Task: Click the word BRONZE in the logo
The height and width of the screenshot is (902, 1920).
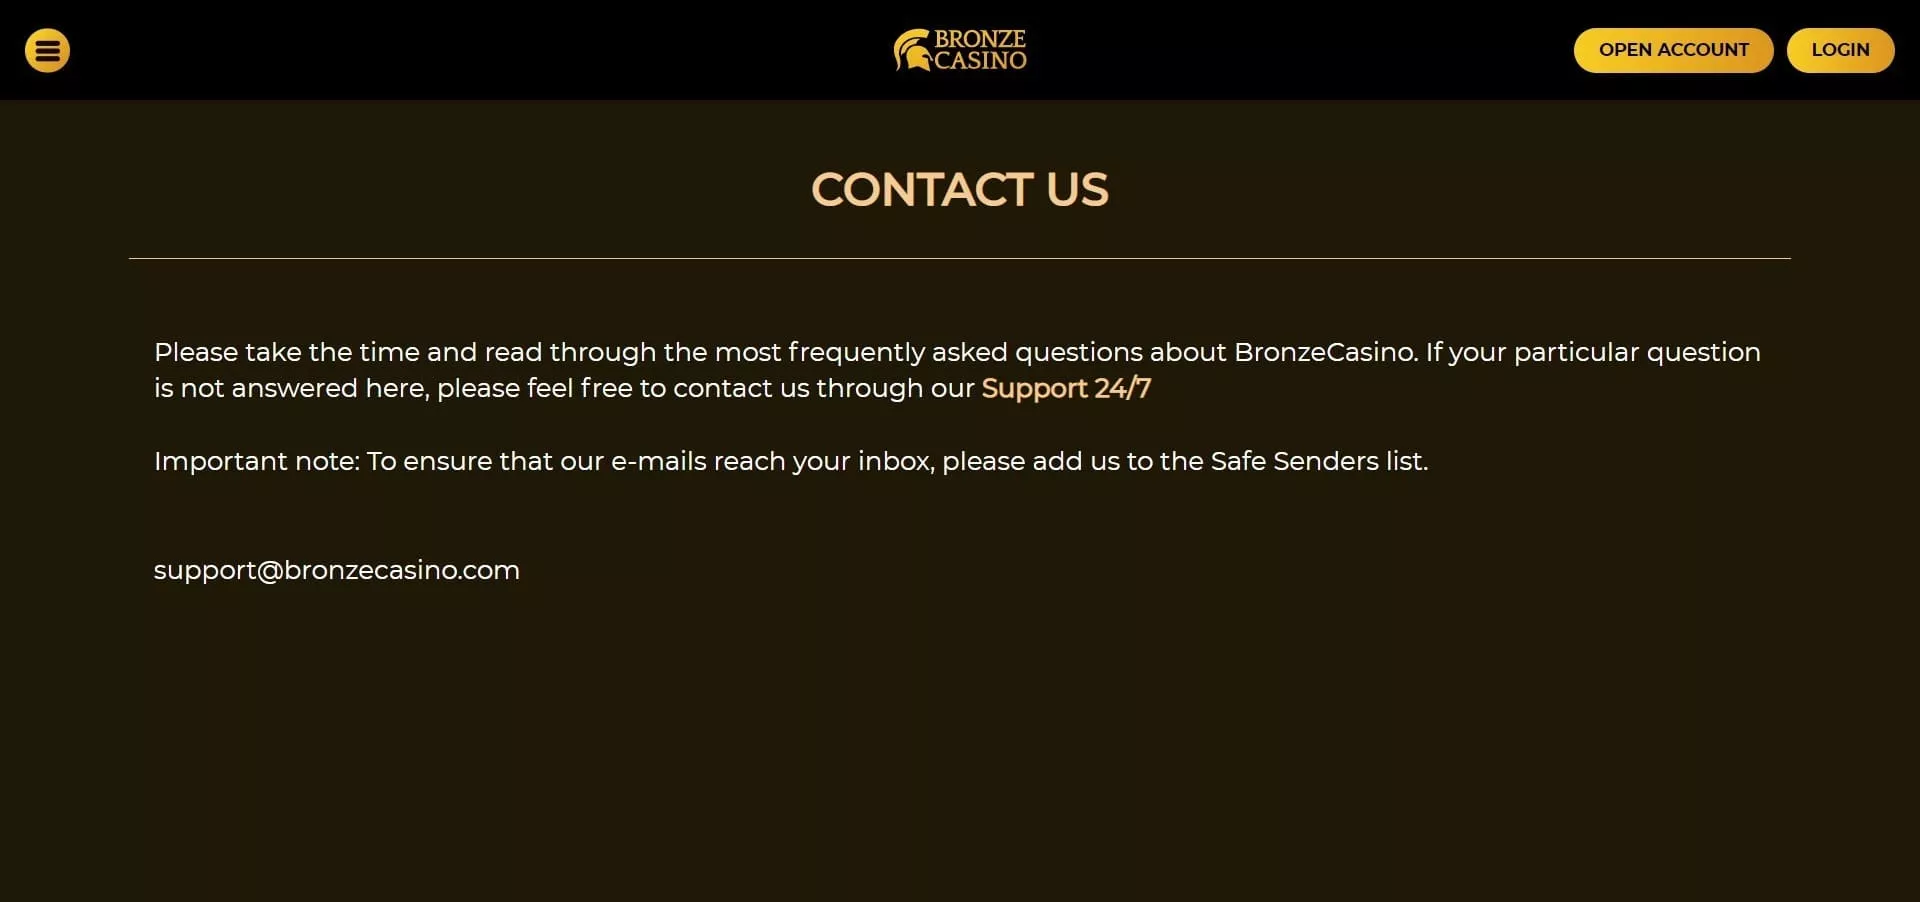Action: (980, 39)
